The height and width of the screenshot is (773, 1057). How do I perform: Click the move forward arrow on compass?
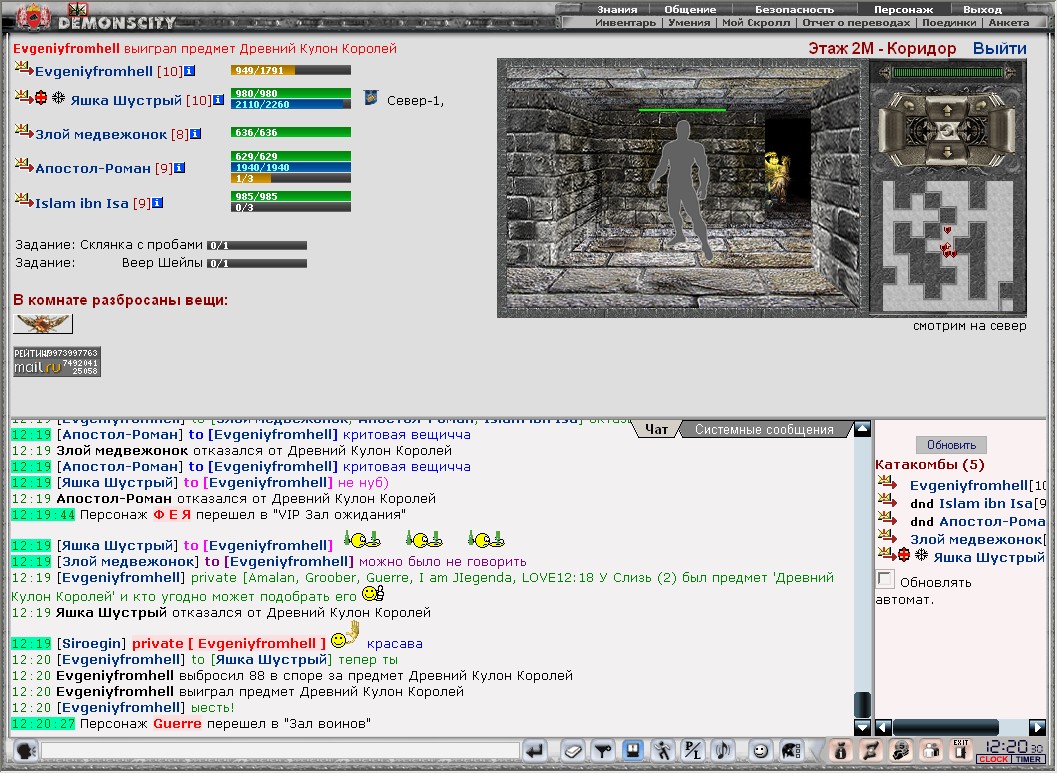click(947, 109)
